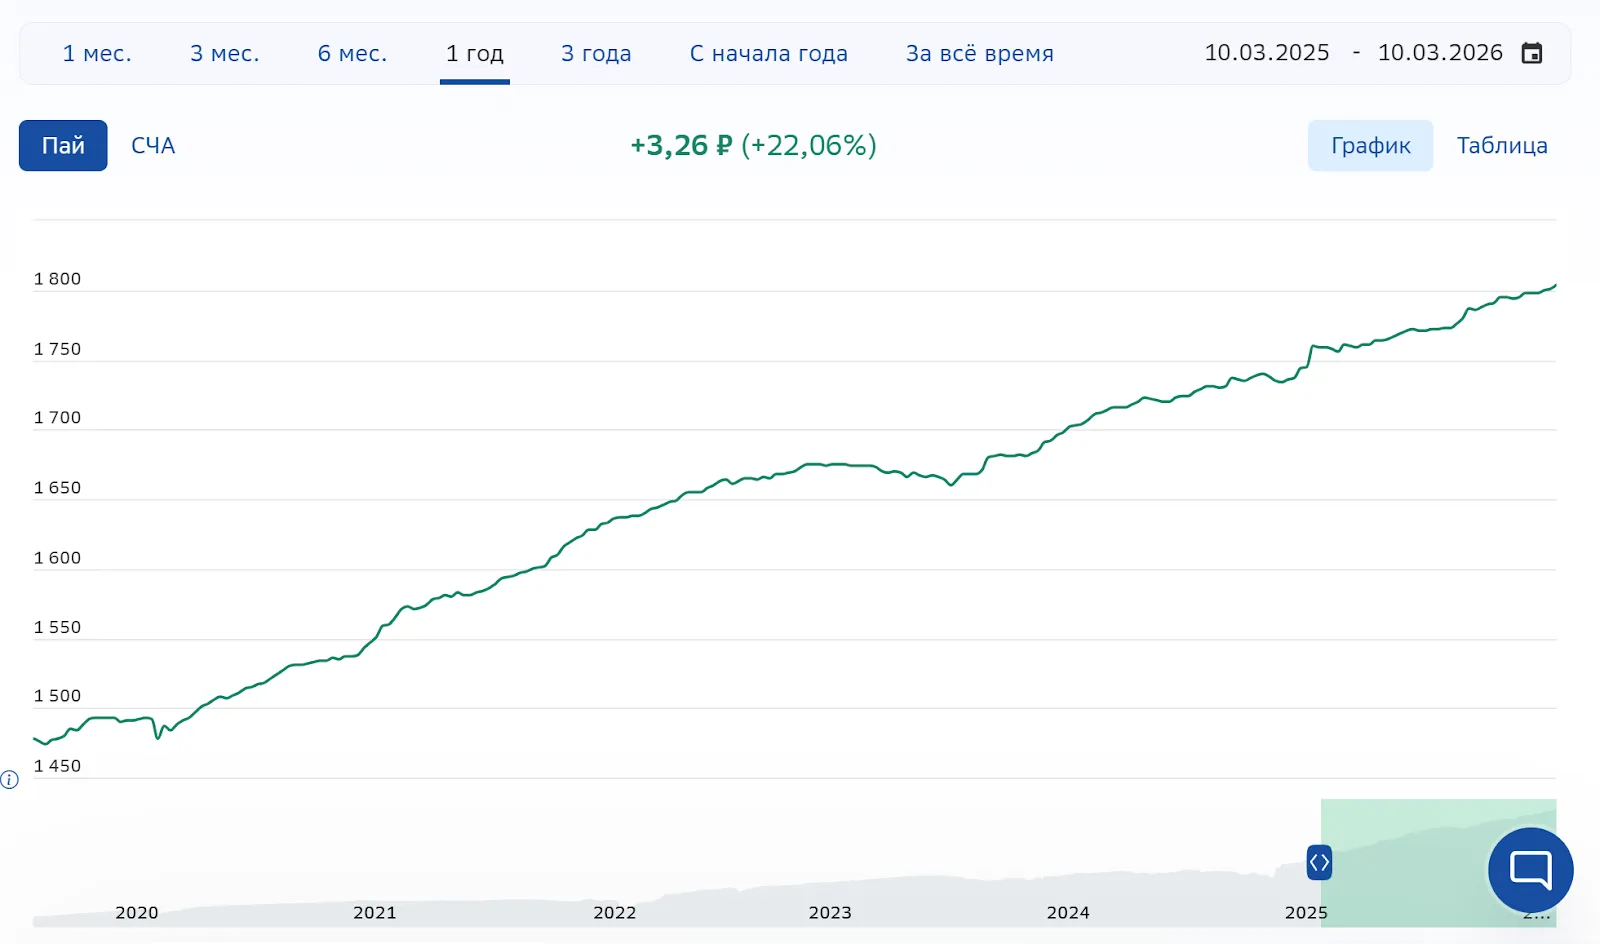Select the 3 мес. period
Viewport: 1600px width, 944px height.
pos(225,53)
